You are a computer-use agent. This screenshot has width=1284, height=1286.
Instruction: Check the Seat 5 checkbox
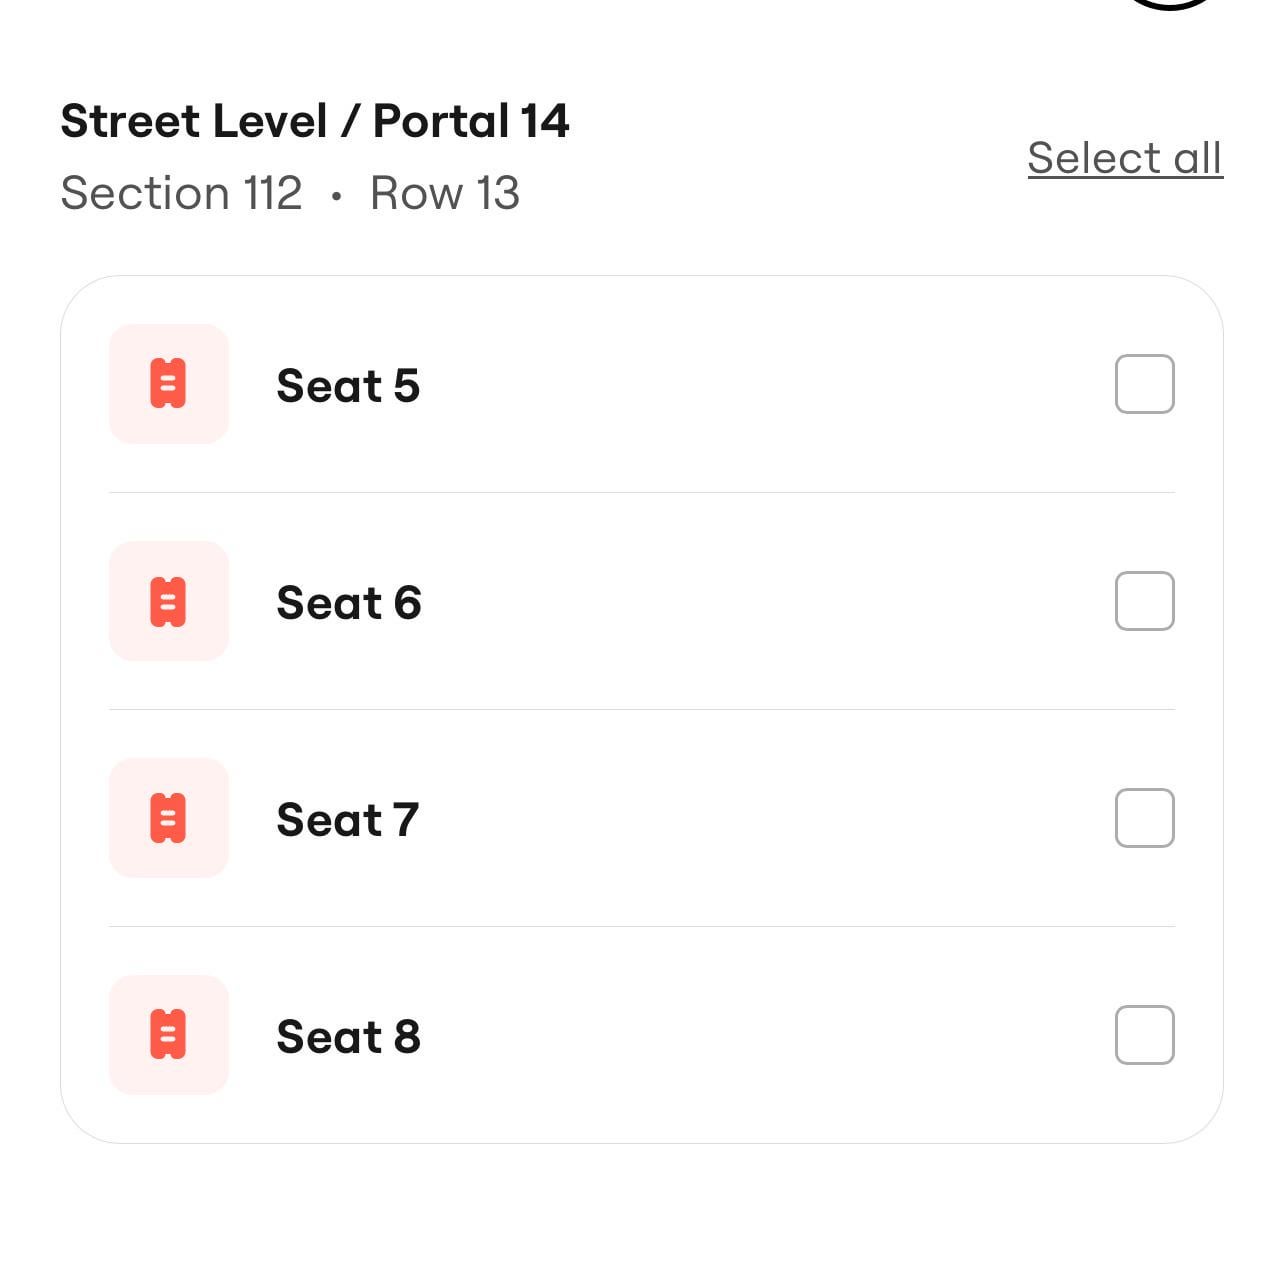(1144, 384)
